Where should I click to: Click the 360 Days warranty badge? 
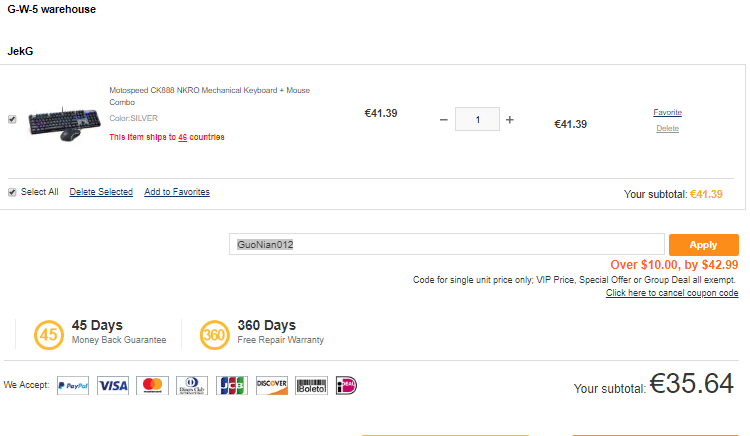[214, 335]
